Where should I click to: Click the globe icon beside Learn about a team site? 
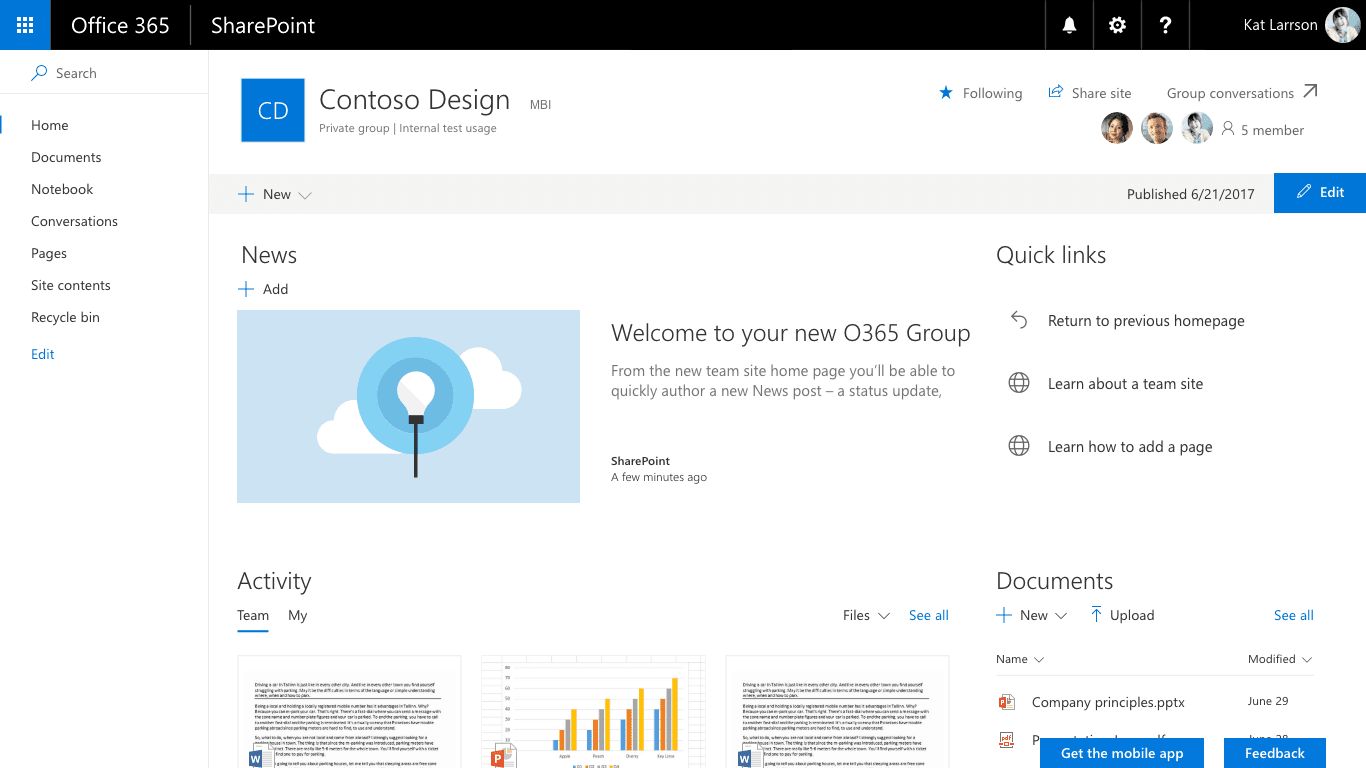point(1019,383)
